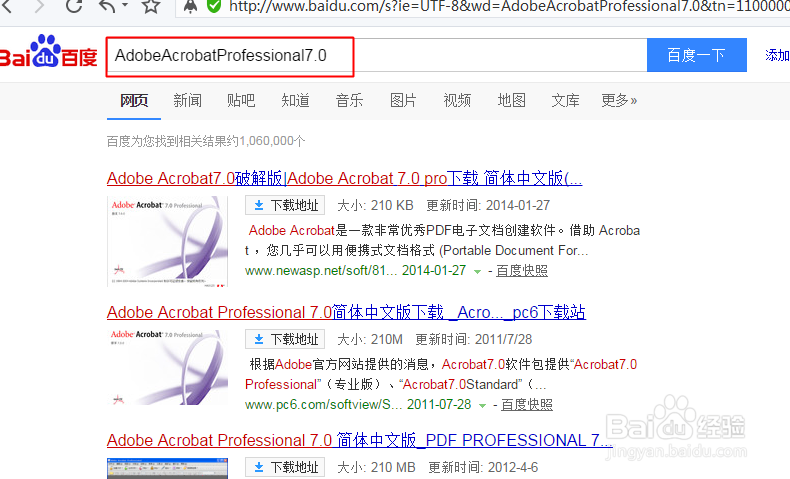Click the browser back arrow
The image size is (790, 479).
pyautogui.click(x=6, y=6)
